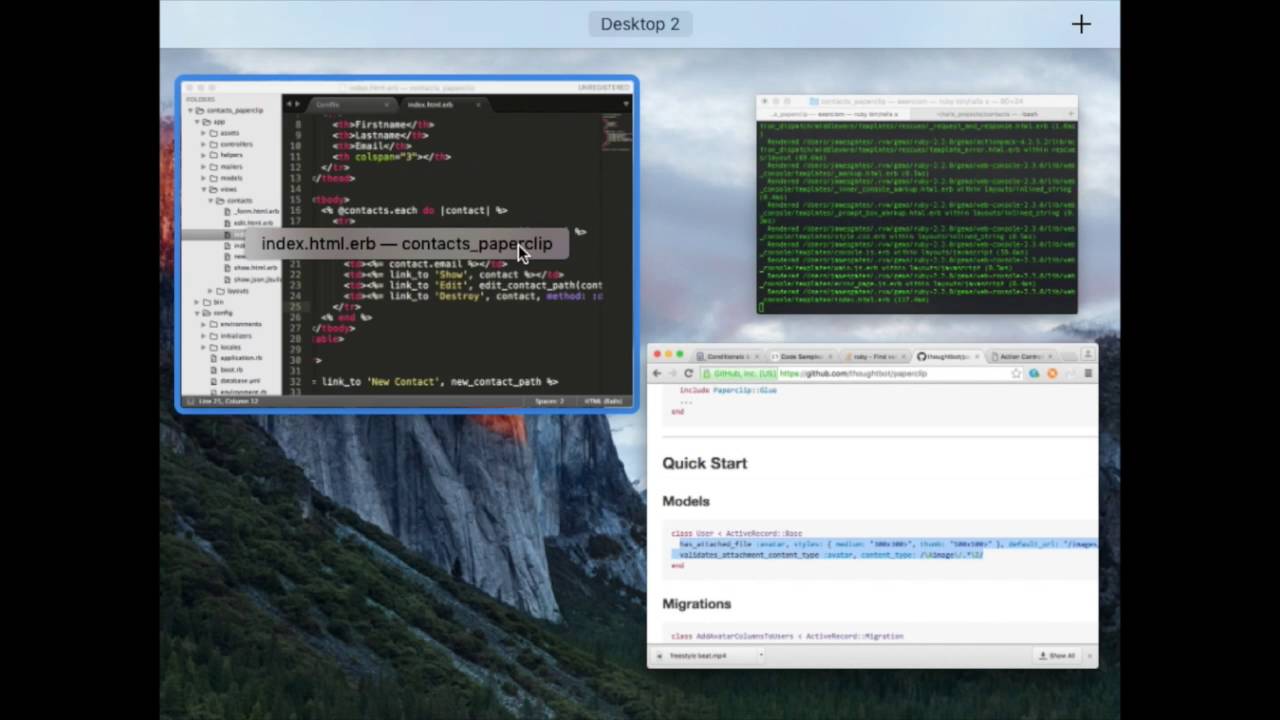Select the Terminal tab running bin/rails s

pos(835,114)
